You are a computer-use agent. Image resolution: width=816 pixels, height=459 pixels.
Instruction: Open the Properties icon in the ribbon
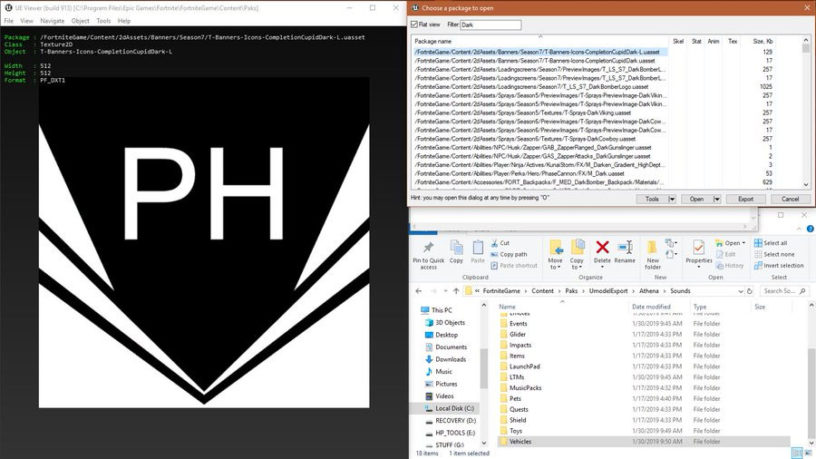click(x=698, y=248)
